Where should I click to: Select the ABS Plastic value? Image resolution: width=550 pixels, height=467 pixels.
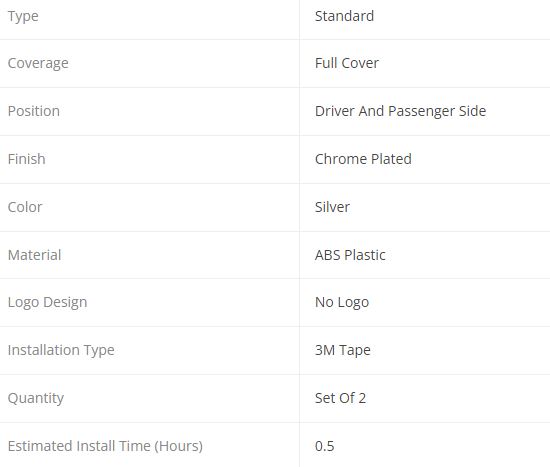350,255
